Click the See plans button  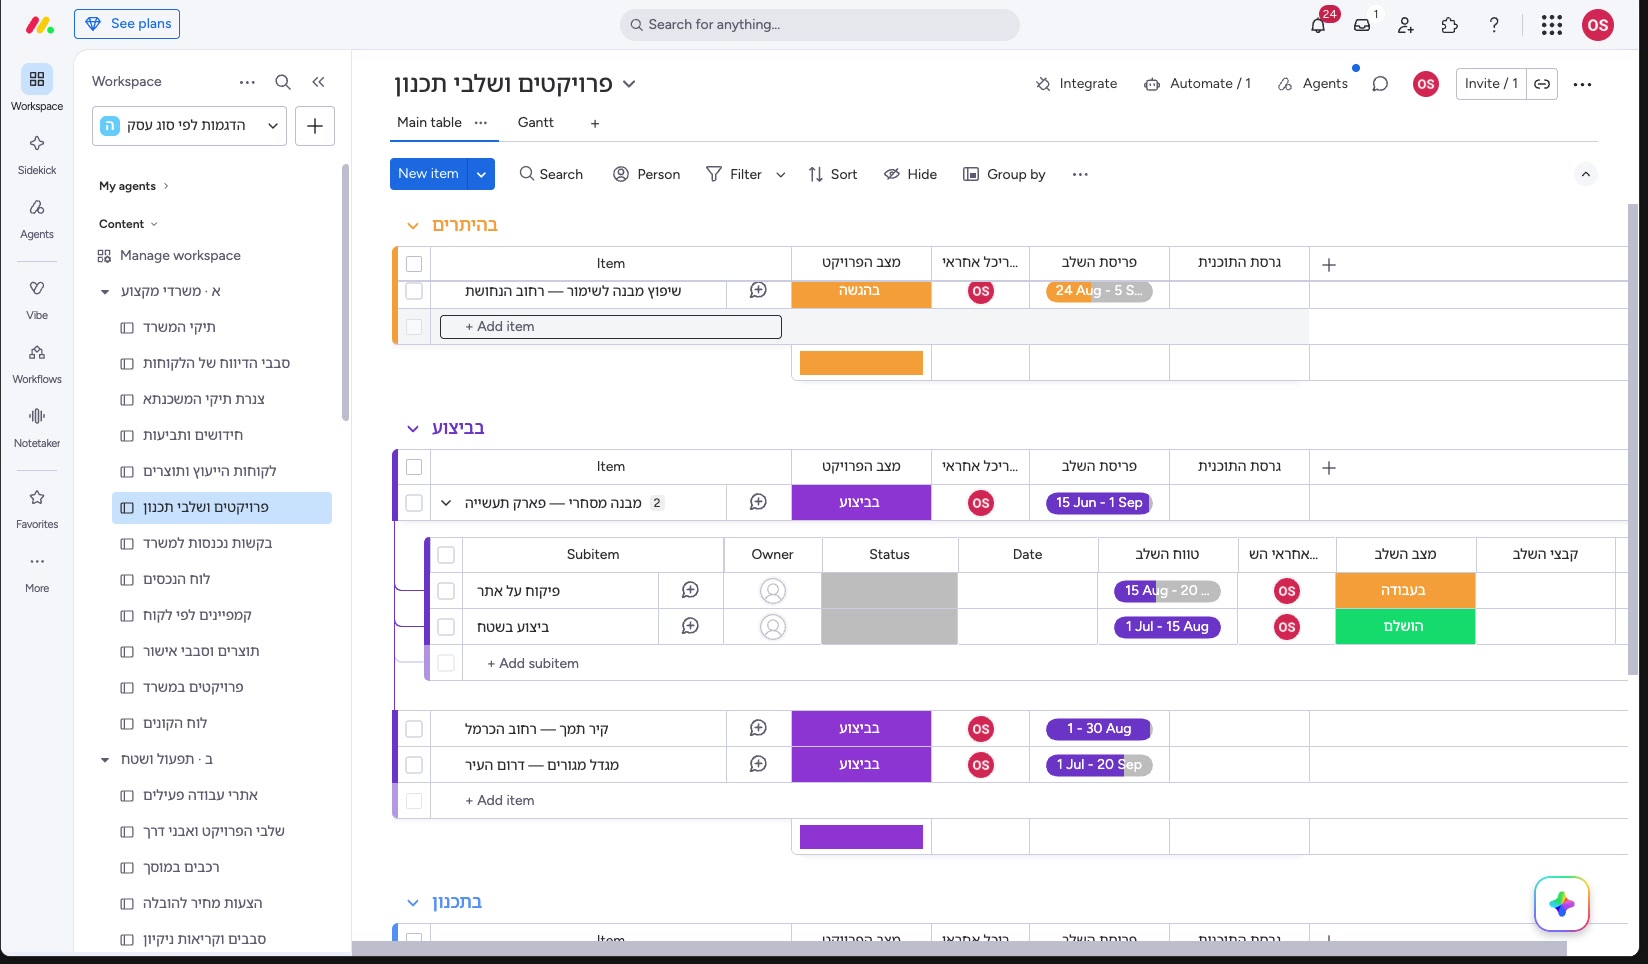(127, 24)
